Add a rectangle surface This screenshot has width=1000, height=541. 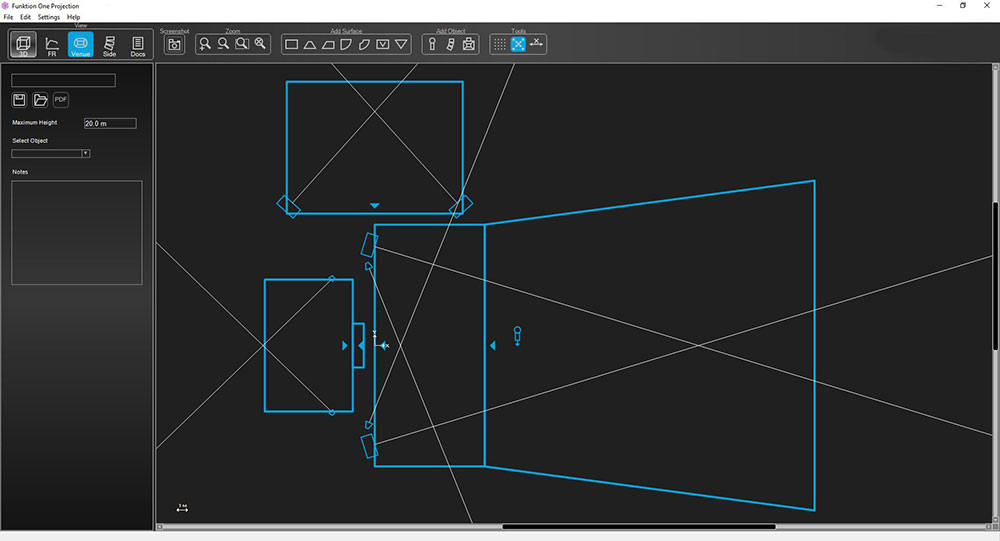pyautogui.click(x=291, y=44)
